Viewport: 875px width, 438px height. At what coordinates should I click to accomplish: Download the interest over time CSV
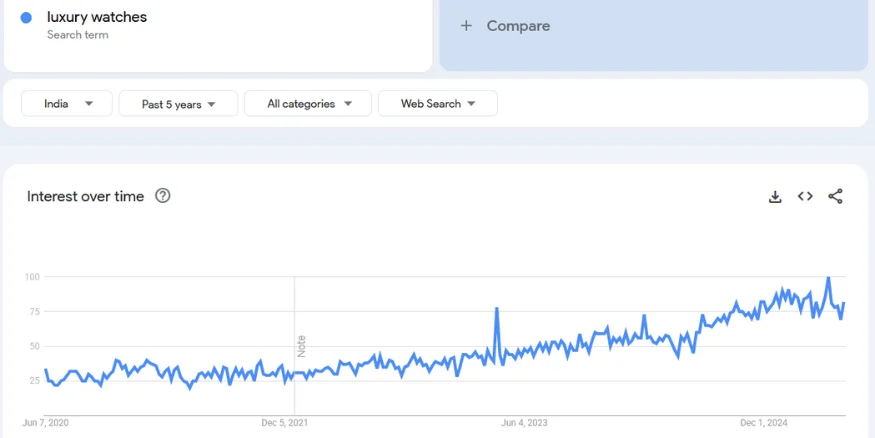click(x=774, y=197)
